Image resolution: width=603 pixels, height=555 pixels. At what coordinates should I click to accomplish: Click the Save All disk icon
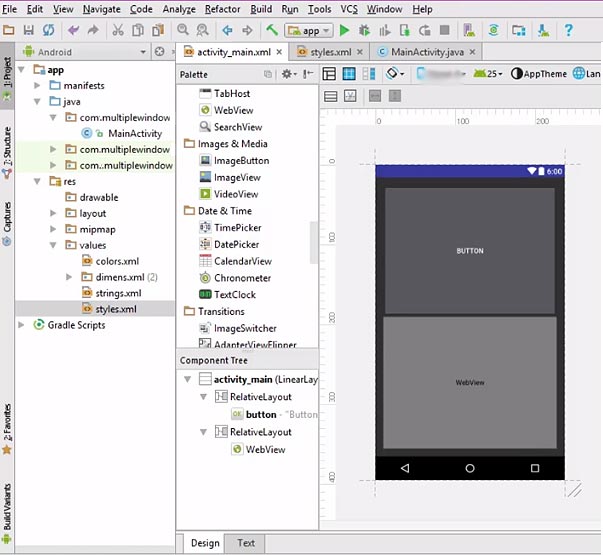[29, 30]
